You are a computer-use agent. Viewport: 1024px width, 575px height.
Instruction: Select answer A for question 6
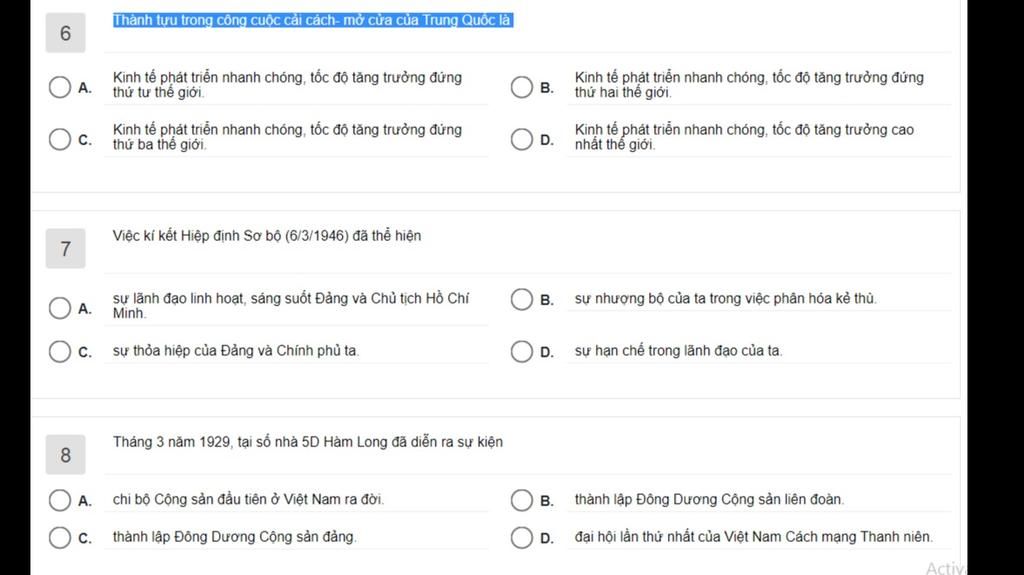point(59,87)
